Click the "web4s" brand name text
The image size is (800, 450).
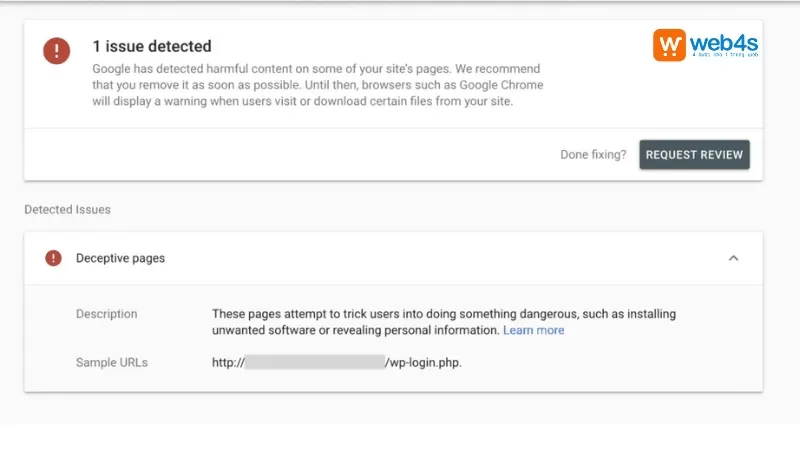(x=718, y=42)
